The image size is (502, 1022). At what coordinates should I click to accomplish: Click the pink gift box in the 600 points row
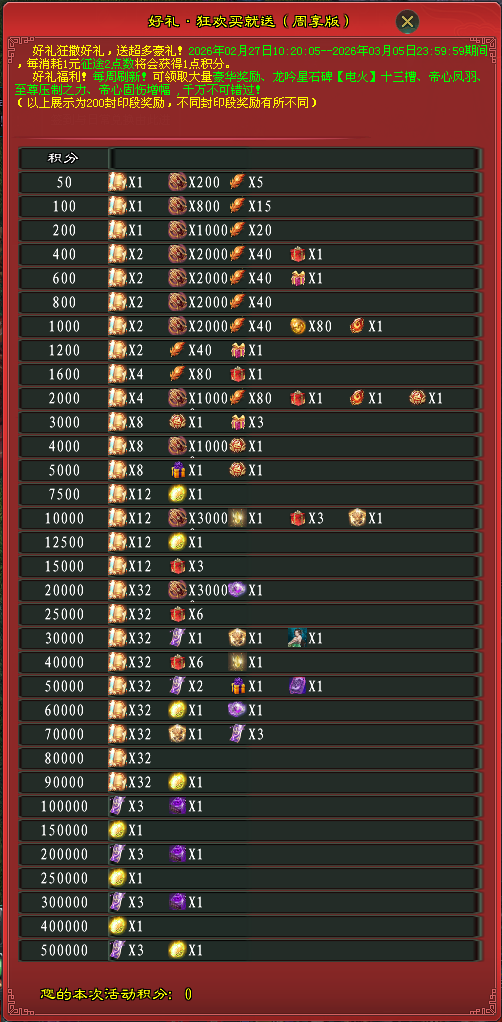pyautogui.click(x=298, y=278)
